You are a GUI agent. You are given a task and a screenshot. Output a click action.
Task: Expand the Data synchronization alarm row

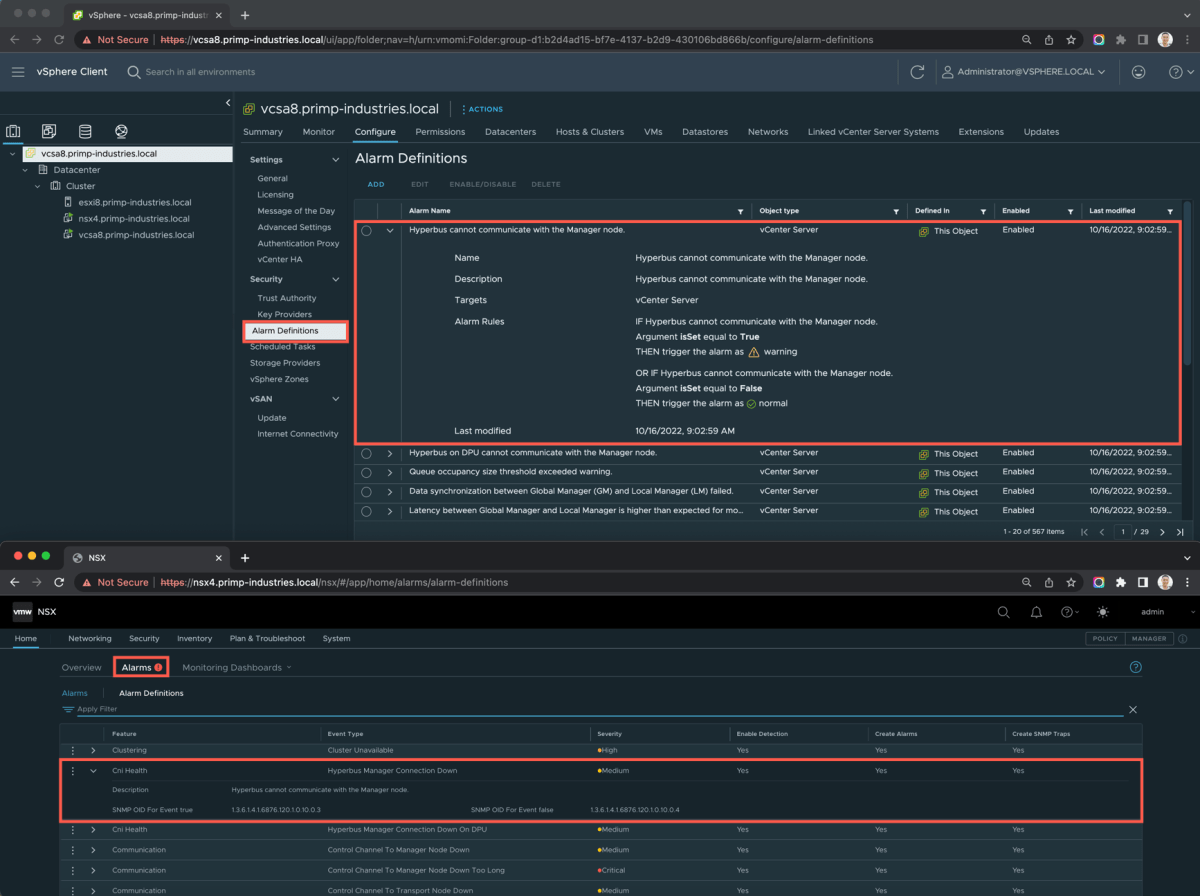[390, 492]
